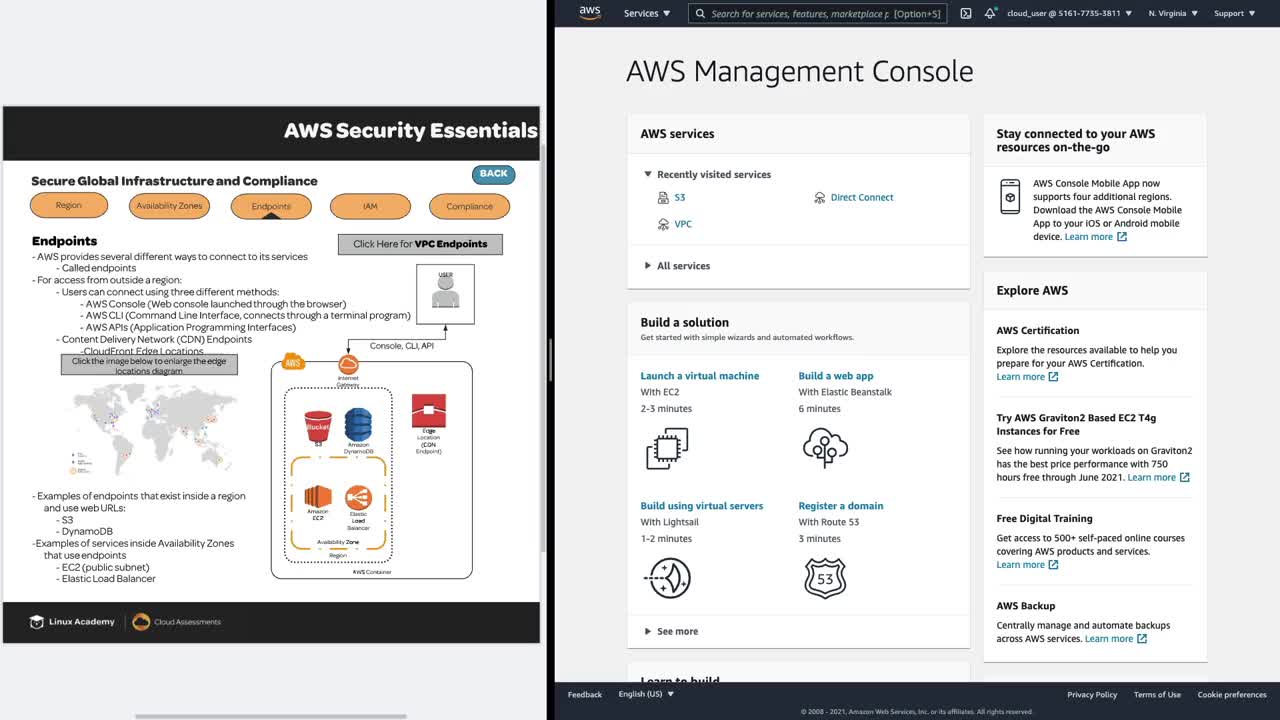Screen dimensions: 1280x720
Task: Select the Availability Zones tab on the slide
Action: coord(169,206)
